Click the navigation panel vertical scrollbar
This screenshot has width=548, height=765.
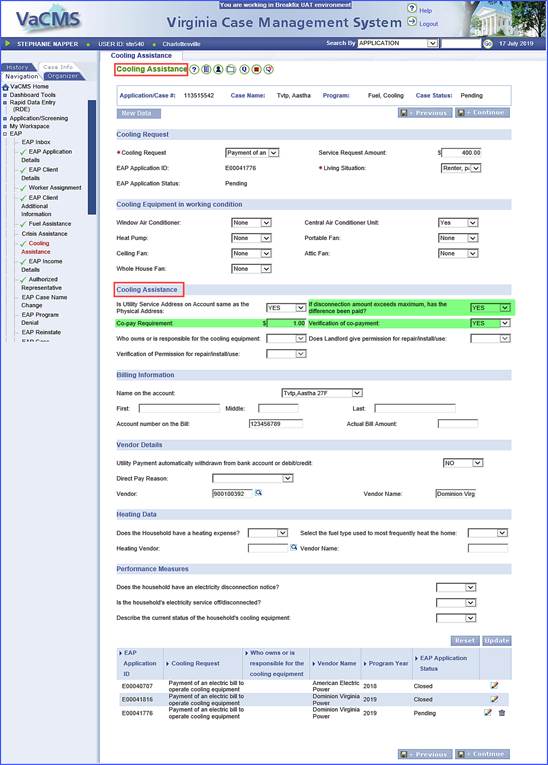click(92, 157)
